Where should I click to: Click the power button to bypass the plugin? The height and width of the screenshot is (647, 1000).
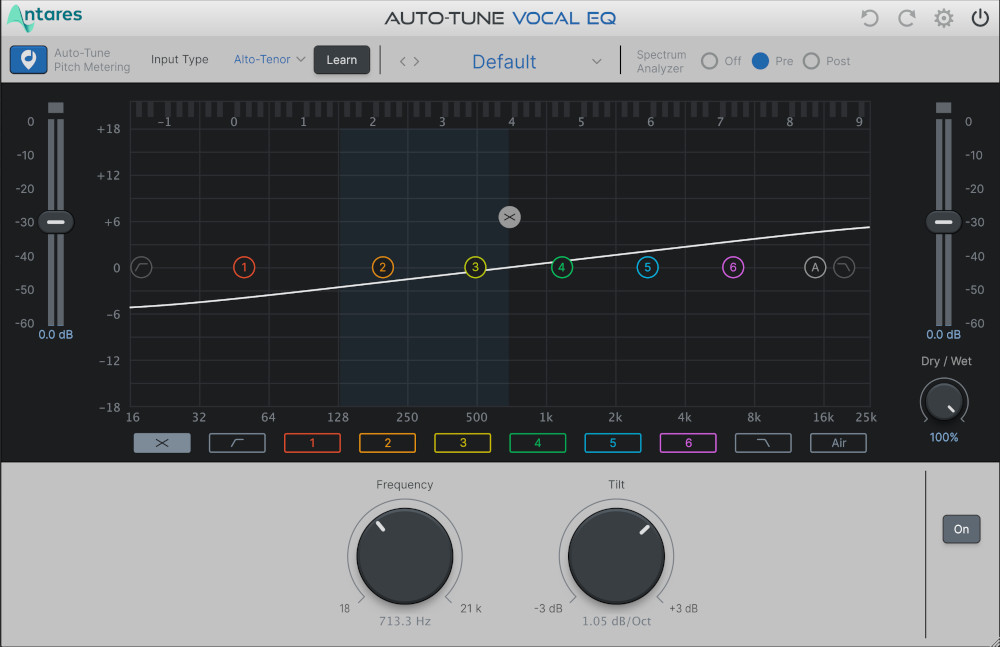979,17
